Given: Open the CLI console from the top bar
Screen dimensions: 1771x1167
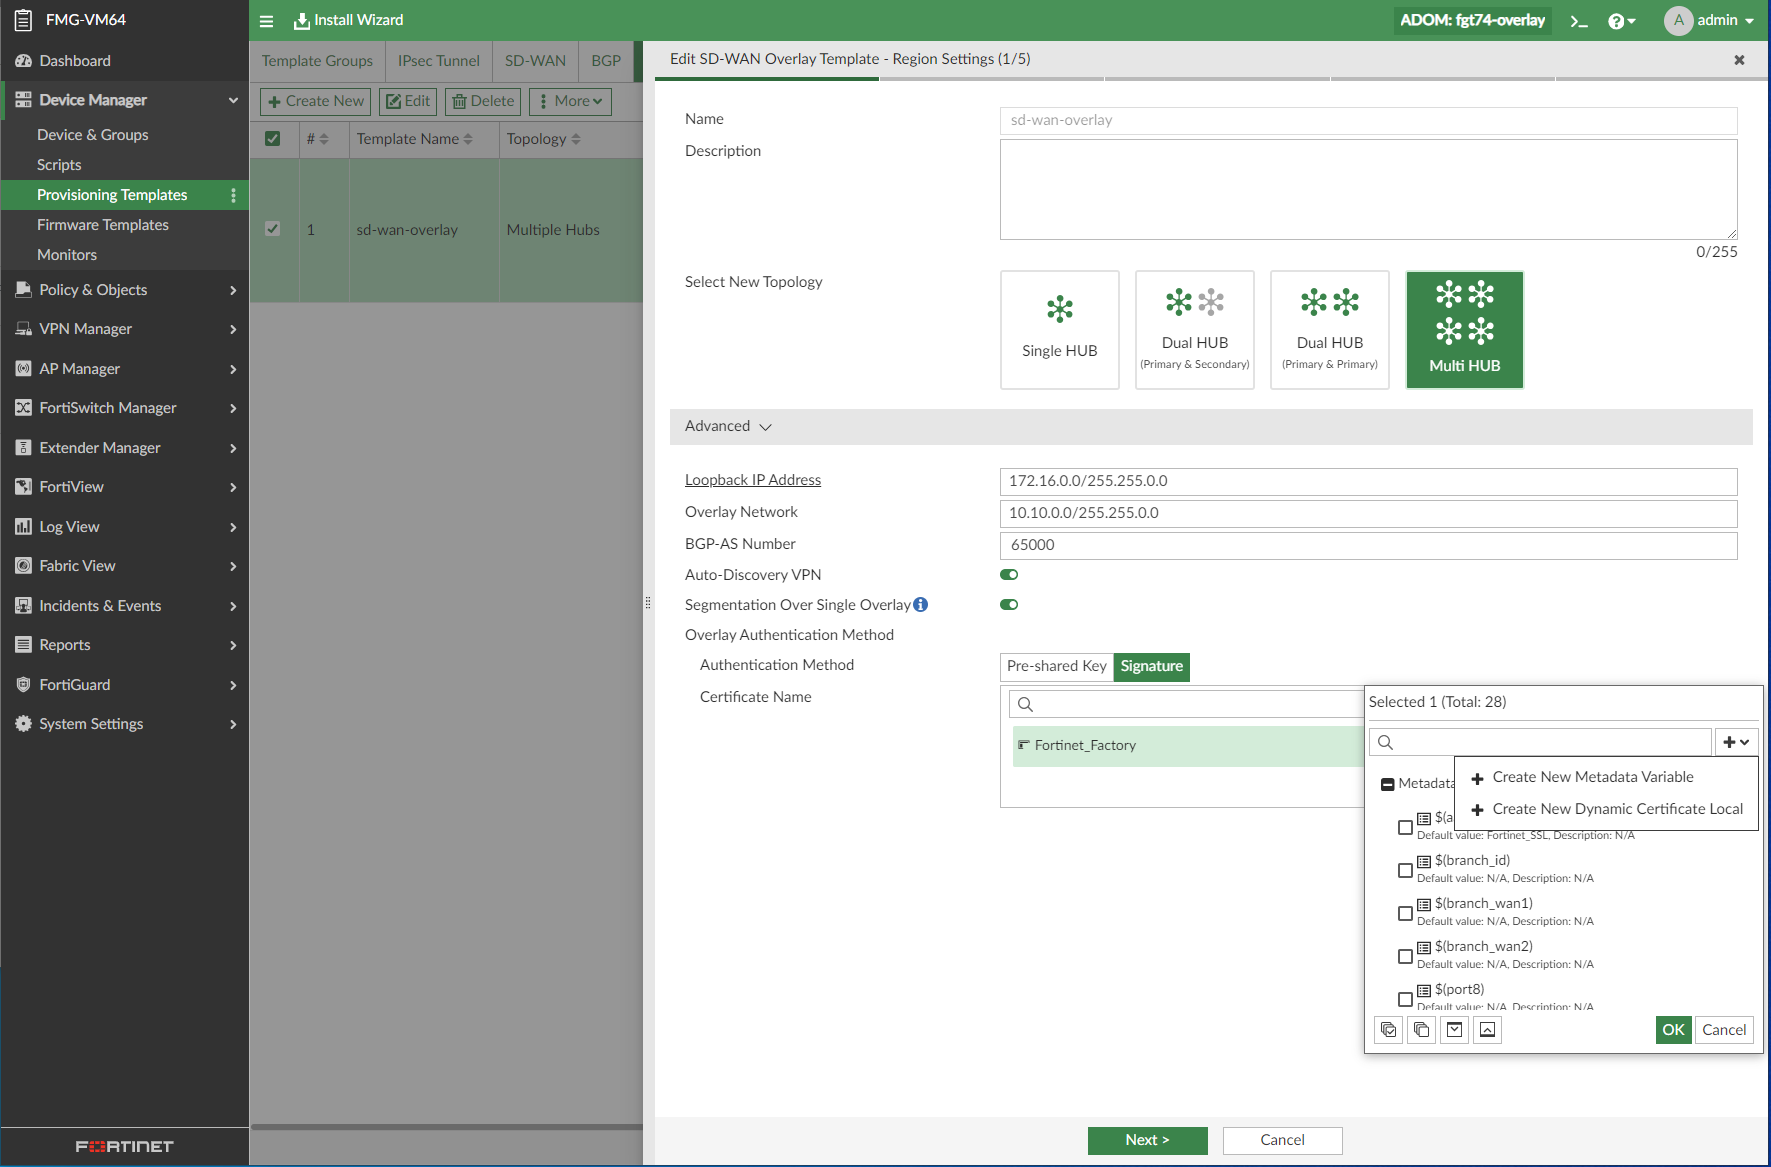Looking at the screenshot, I should click(x=1578, y=20).
